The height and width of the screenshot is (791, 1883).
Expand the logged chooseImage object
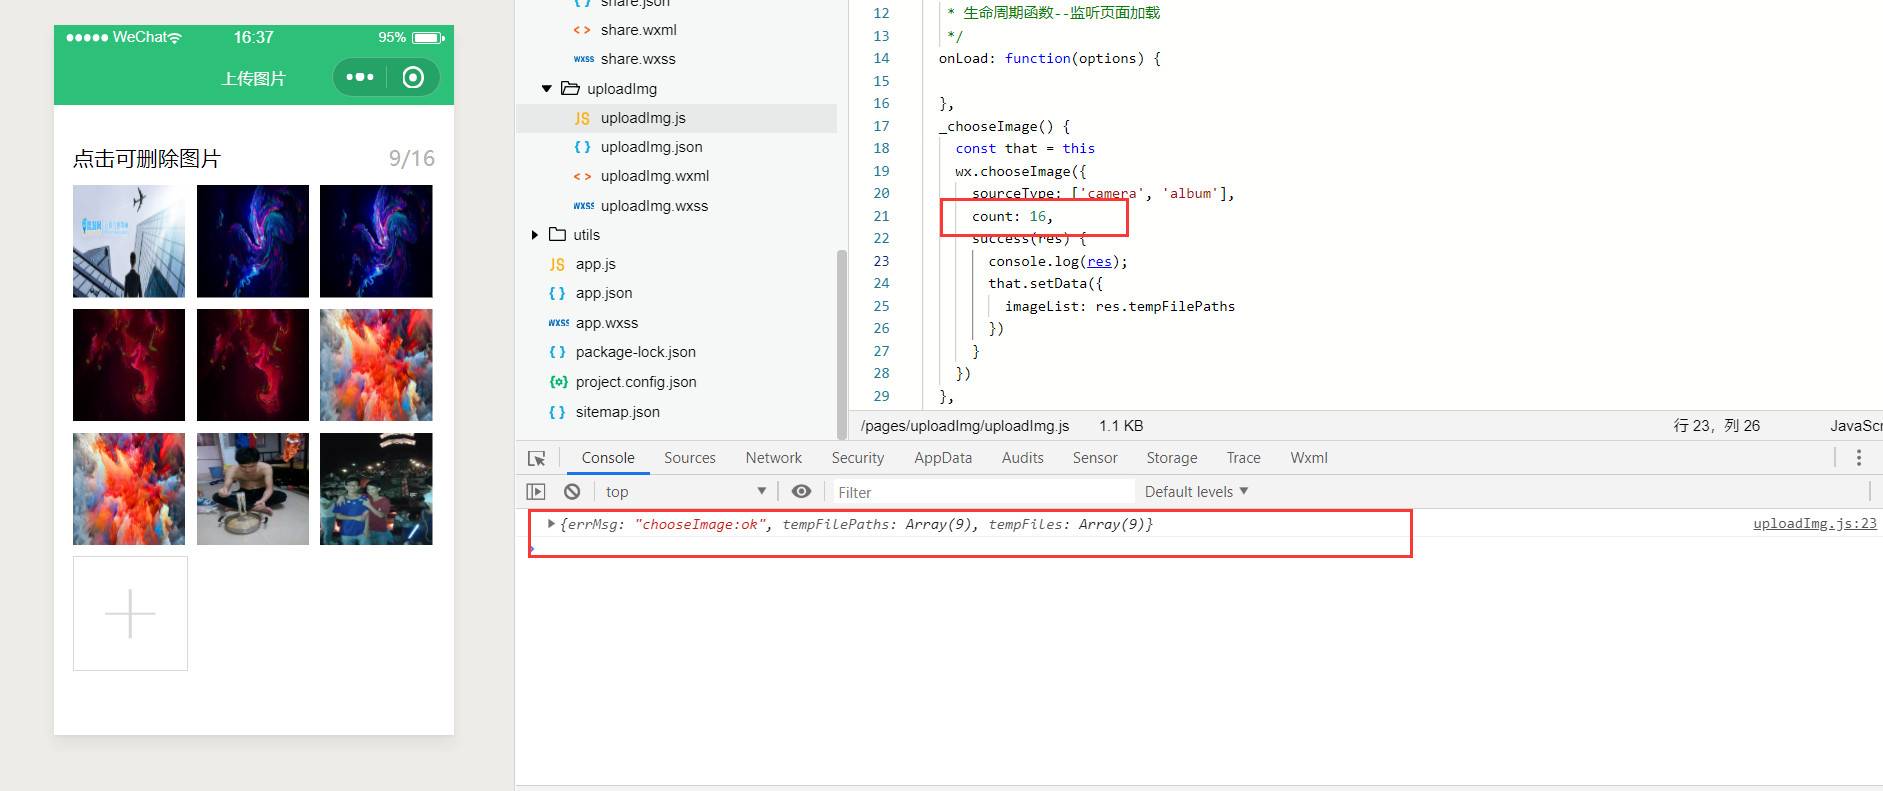[x=551, y=524]
